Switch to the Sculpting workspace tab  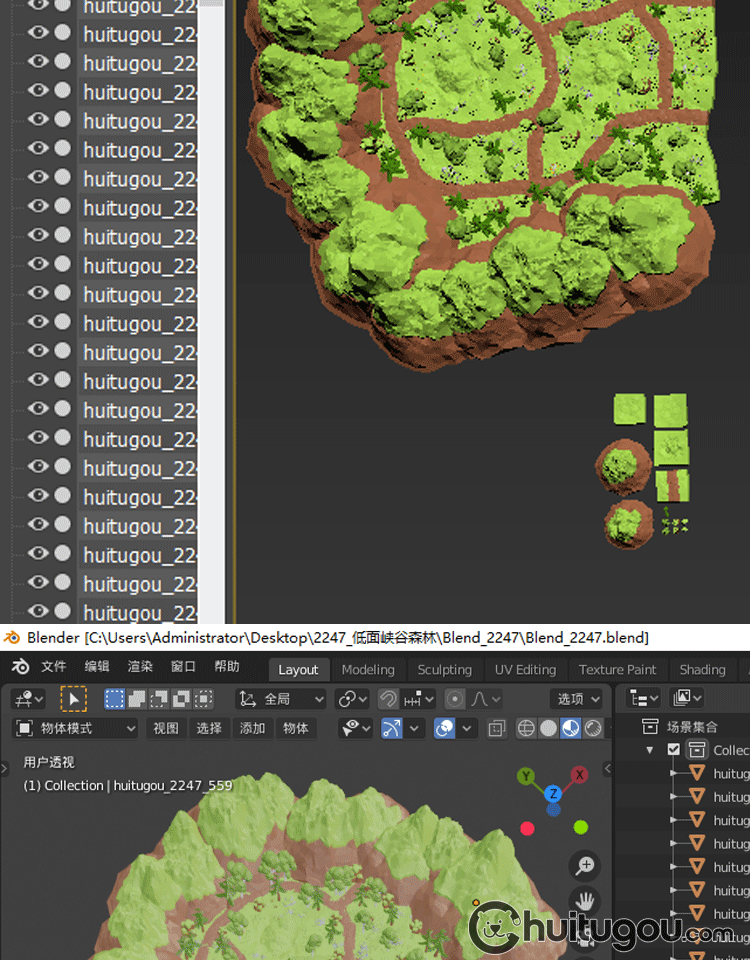pos(444,669)
